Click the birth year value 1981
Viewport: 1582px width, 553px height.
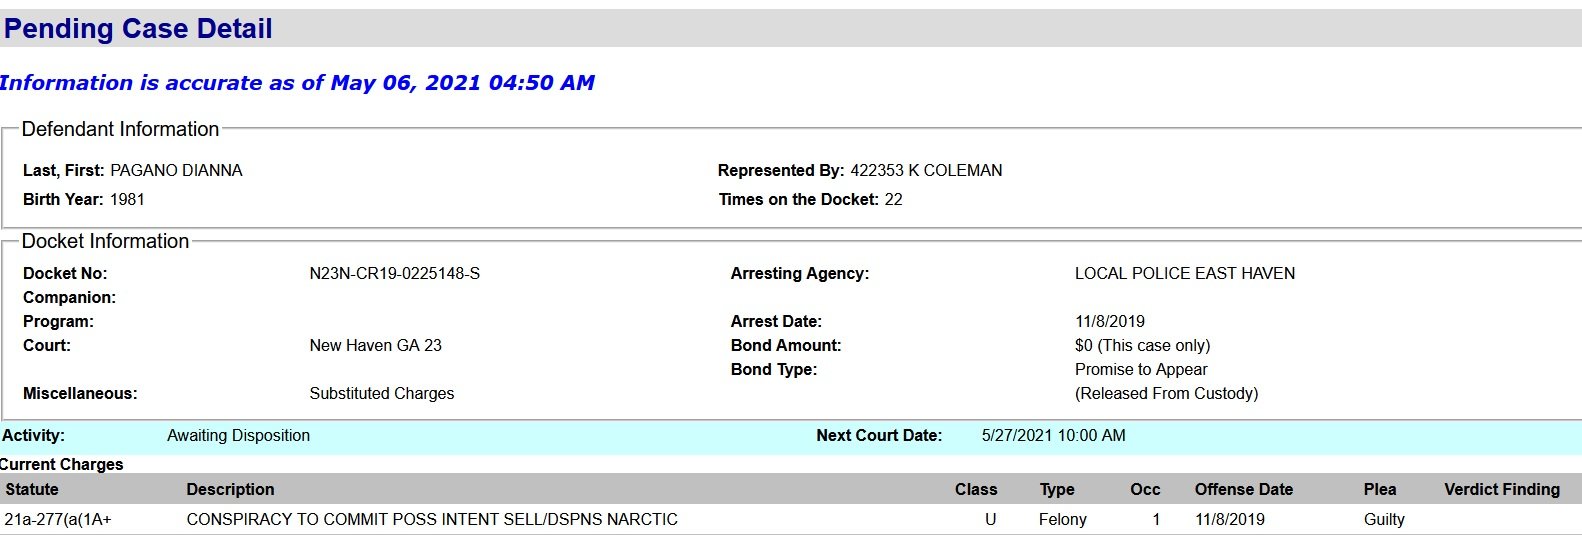pos(127,199)
